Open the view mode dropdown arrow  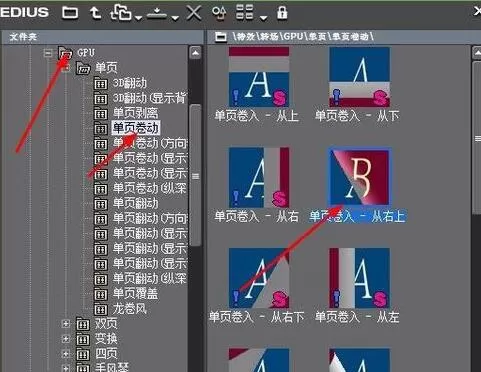point(263,17)
